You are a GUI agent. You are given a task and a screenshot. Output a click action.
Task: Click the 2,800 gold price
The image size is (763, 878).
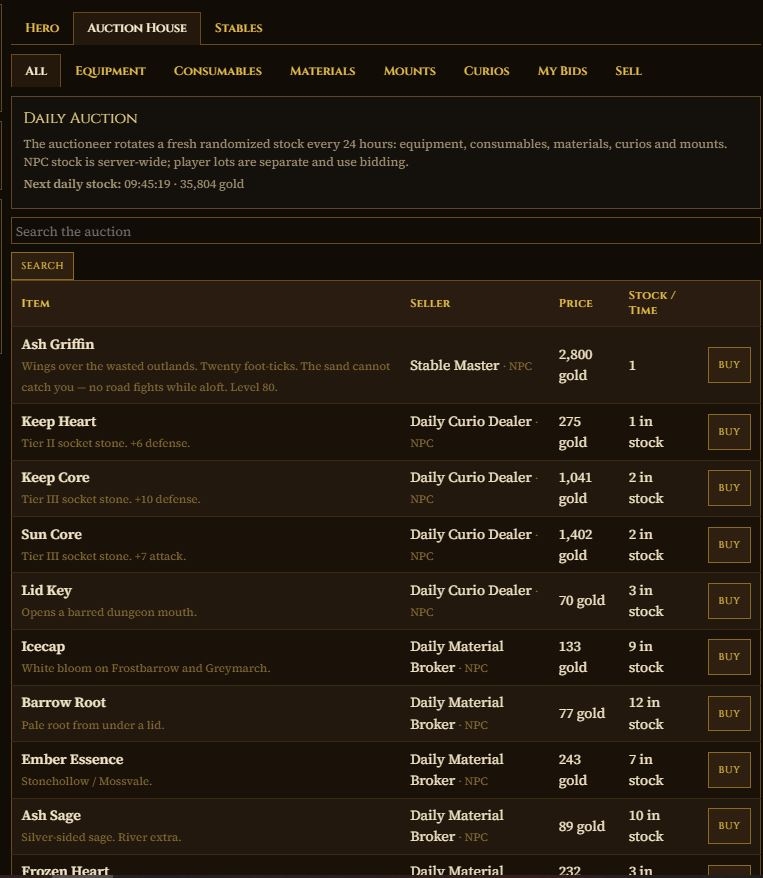point(575,365)
